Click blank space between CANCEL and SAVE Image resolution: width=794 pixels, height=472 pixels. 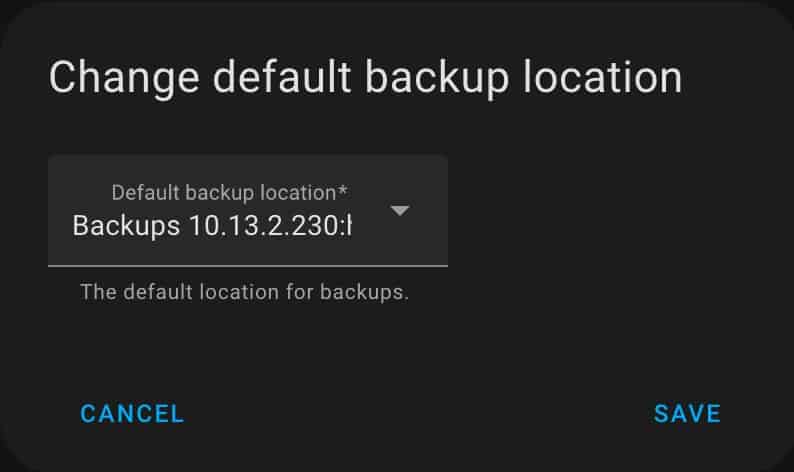(x=419, y=414)
